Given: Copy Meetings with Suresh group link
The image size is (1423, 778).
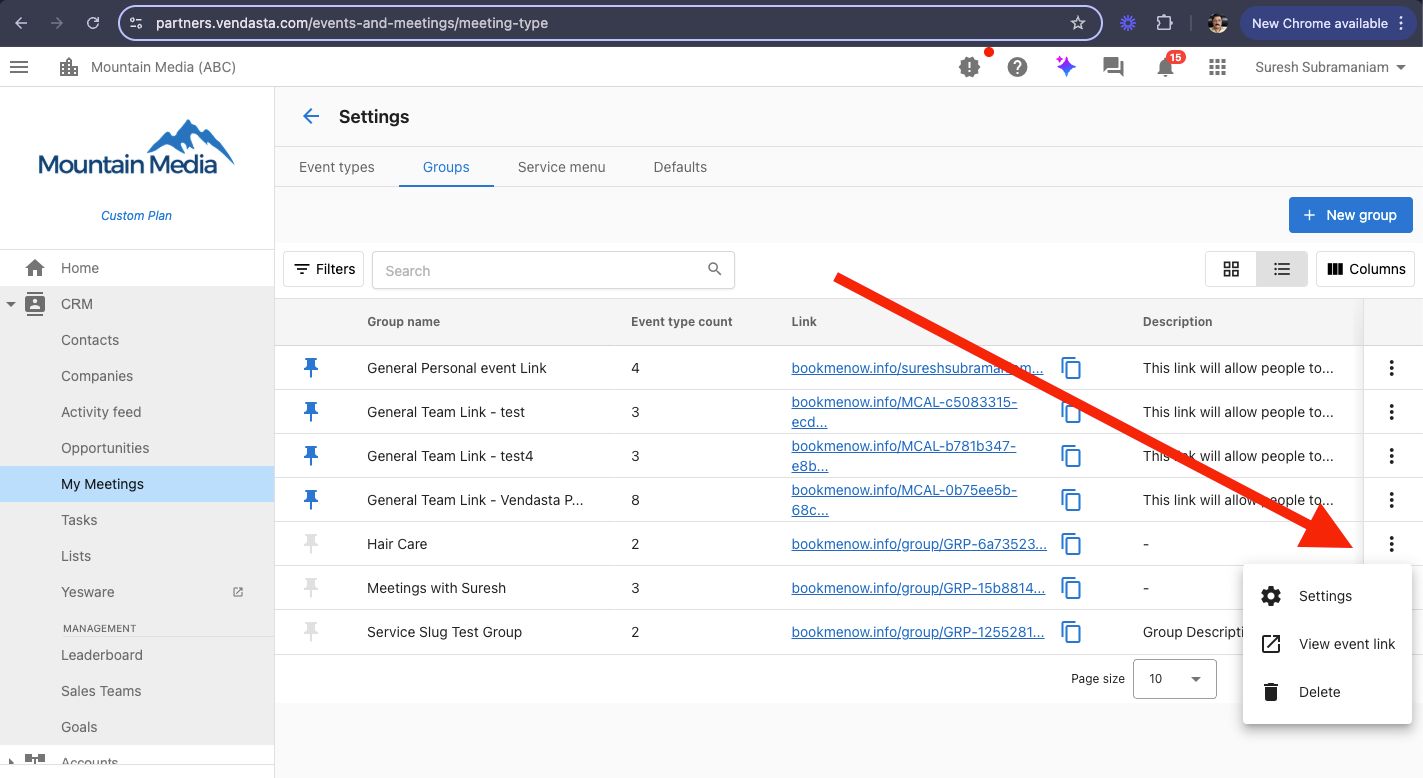Looking at the screenshot, I should [x=1071, y=588].
